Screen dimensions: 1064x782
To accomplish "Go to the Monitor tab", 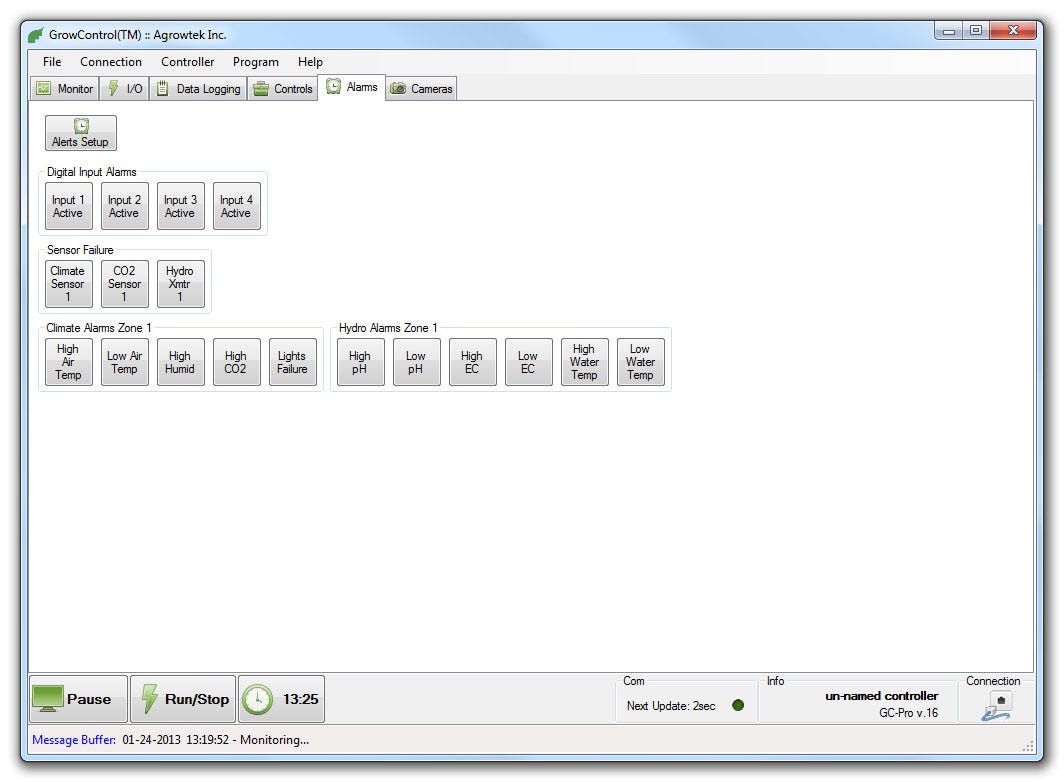I will [65, 89].
